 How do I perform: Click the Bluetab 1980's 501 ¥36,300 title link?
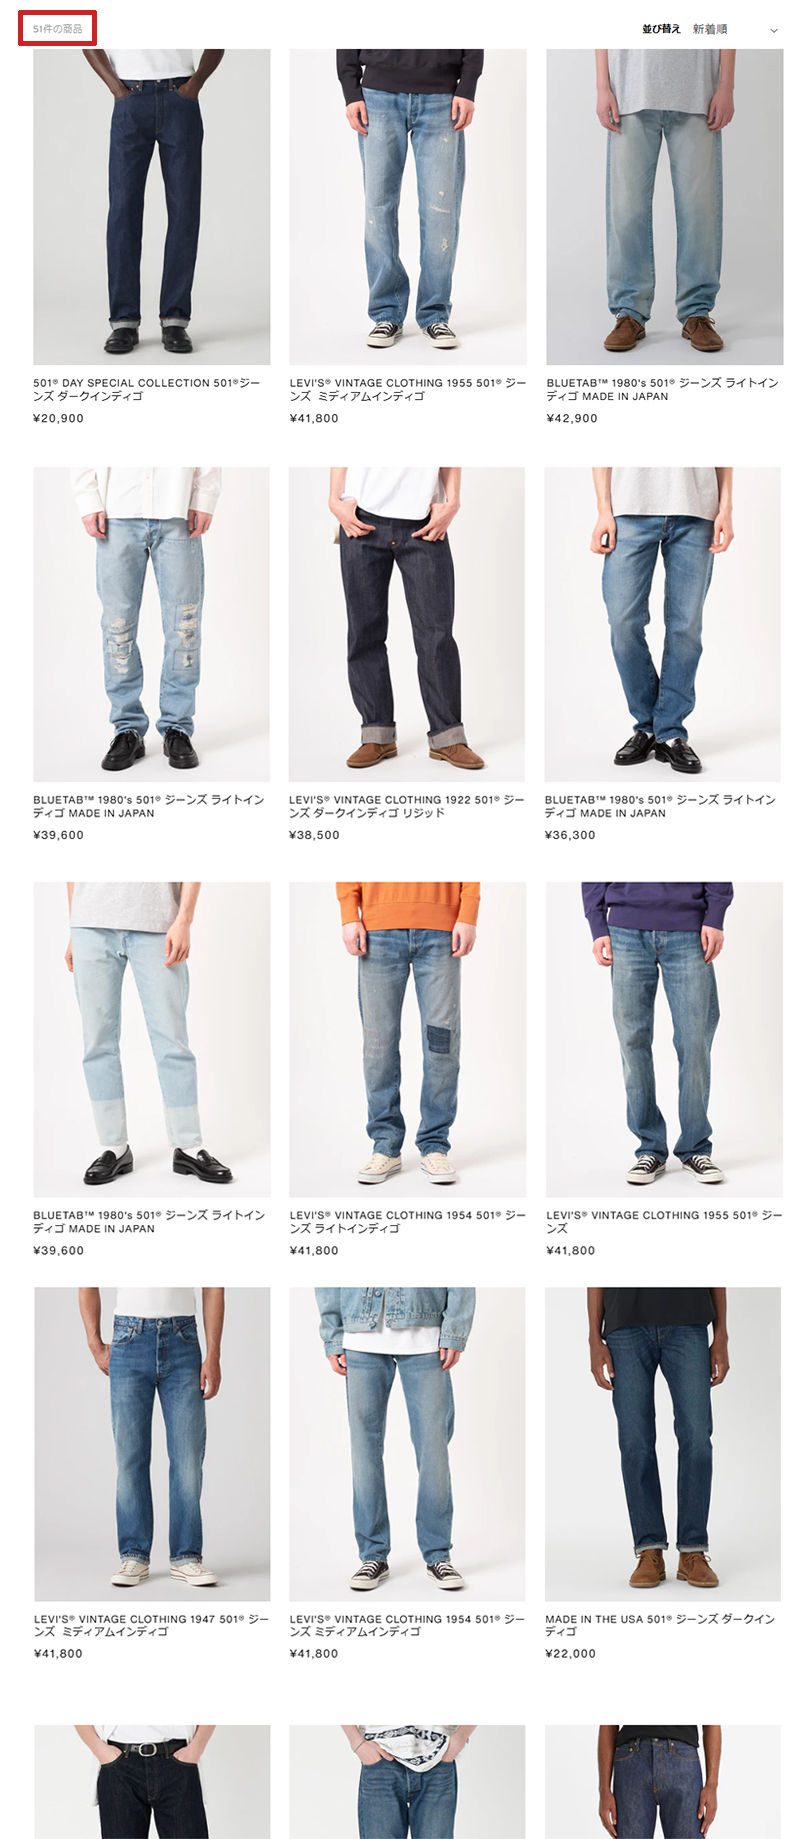(661, 806)
